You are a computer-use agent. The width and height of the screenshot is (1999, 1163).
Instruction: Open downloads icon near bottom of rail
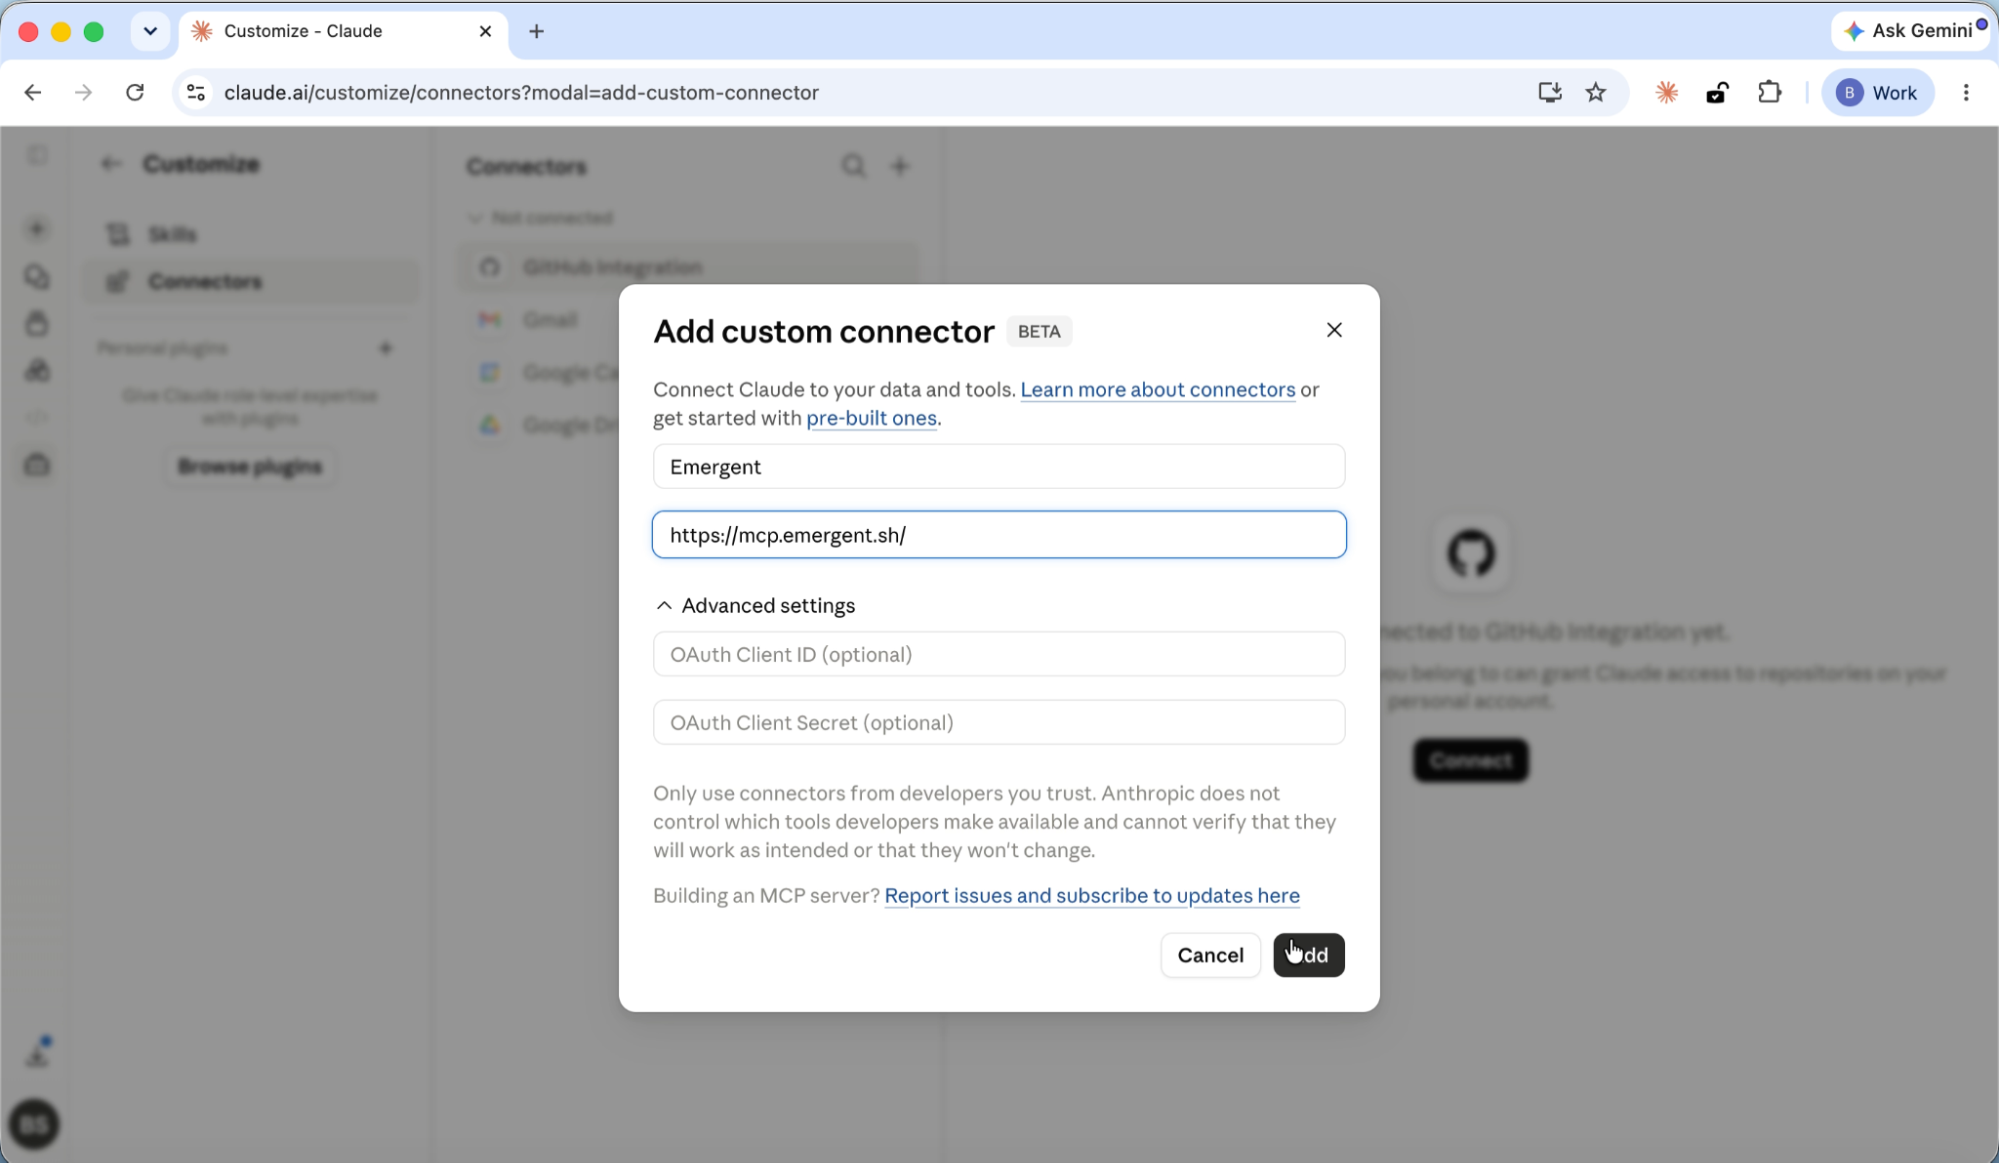37,1053
